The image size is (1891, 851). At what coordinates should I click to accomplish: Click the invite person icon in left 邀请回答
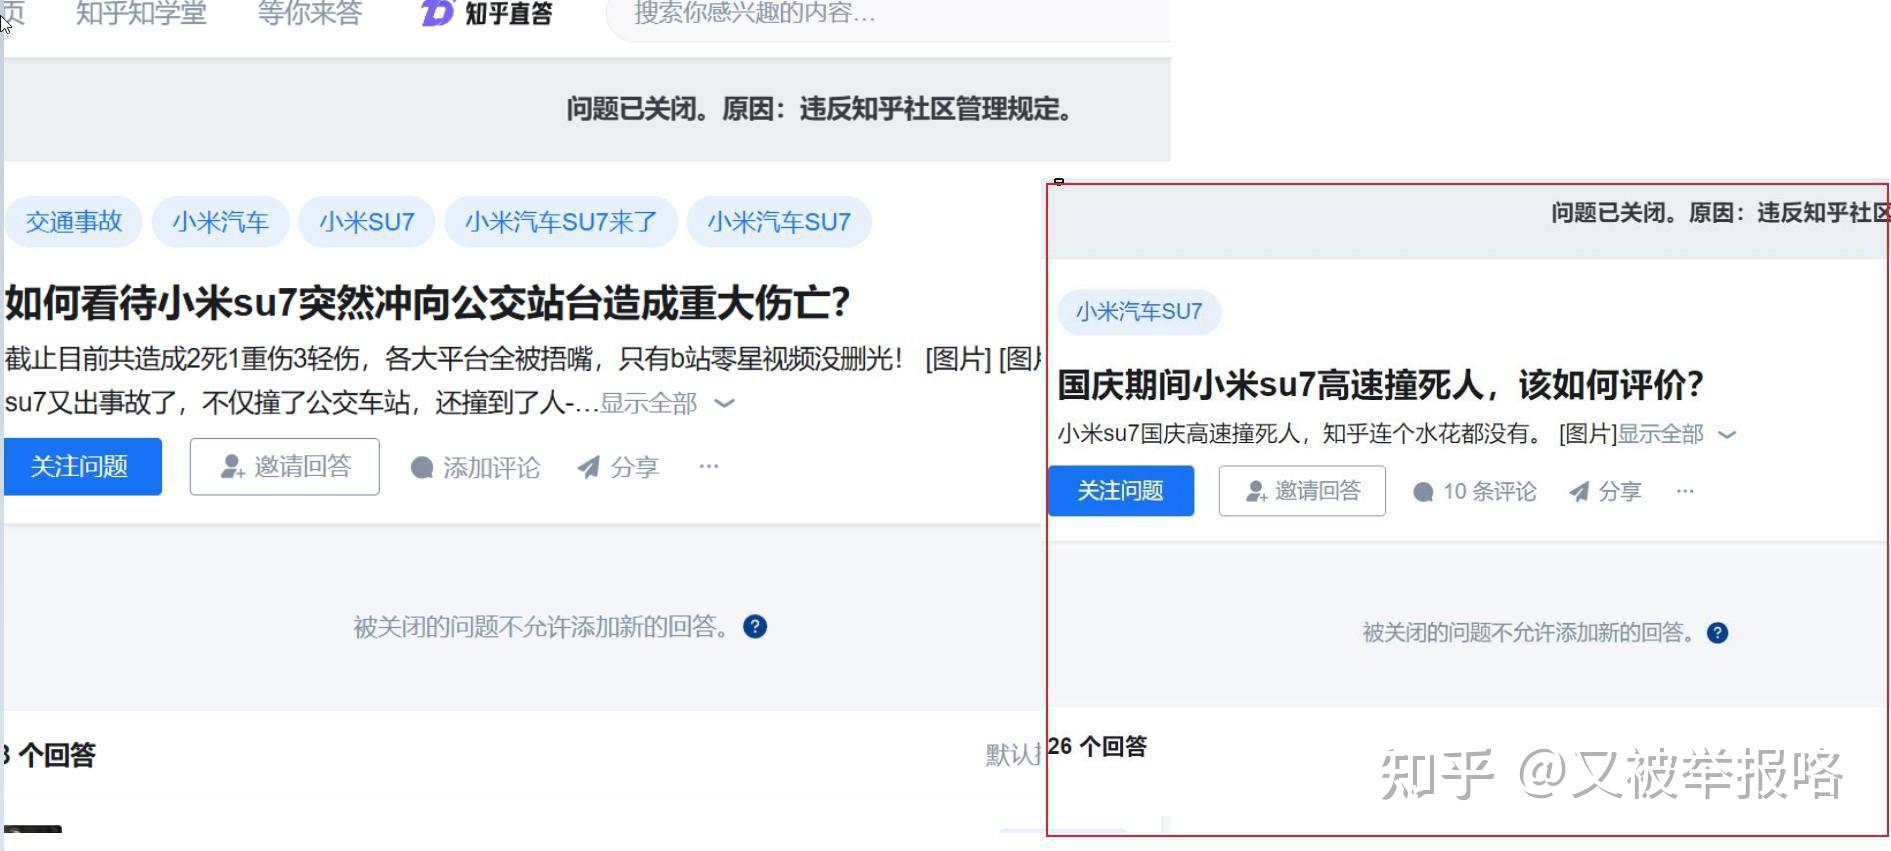[233, 467]
